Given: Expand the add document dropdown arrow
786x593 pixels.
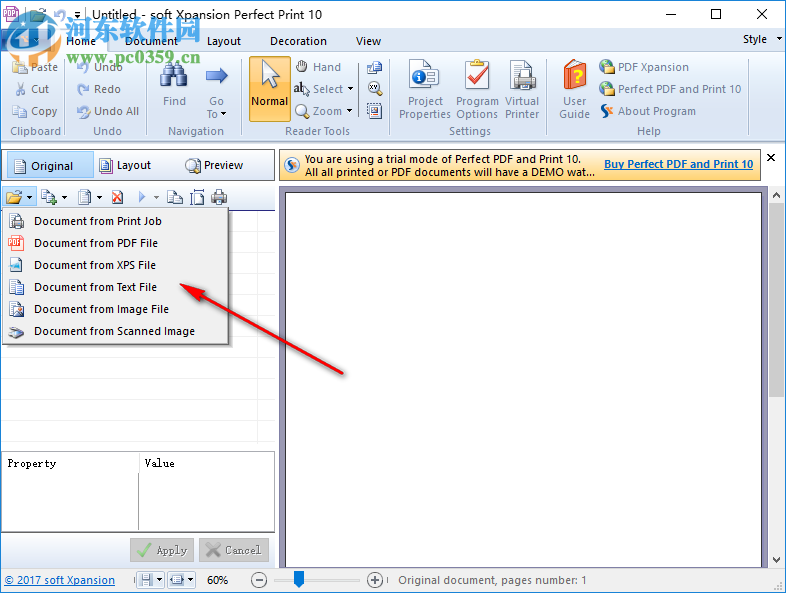Looking at the screenshot, I should pos(64,197).
